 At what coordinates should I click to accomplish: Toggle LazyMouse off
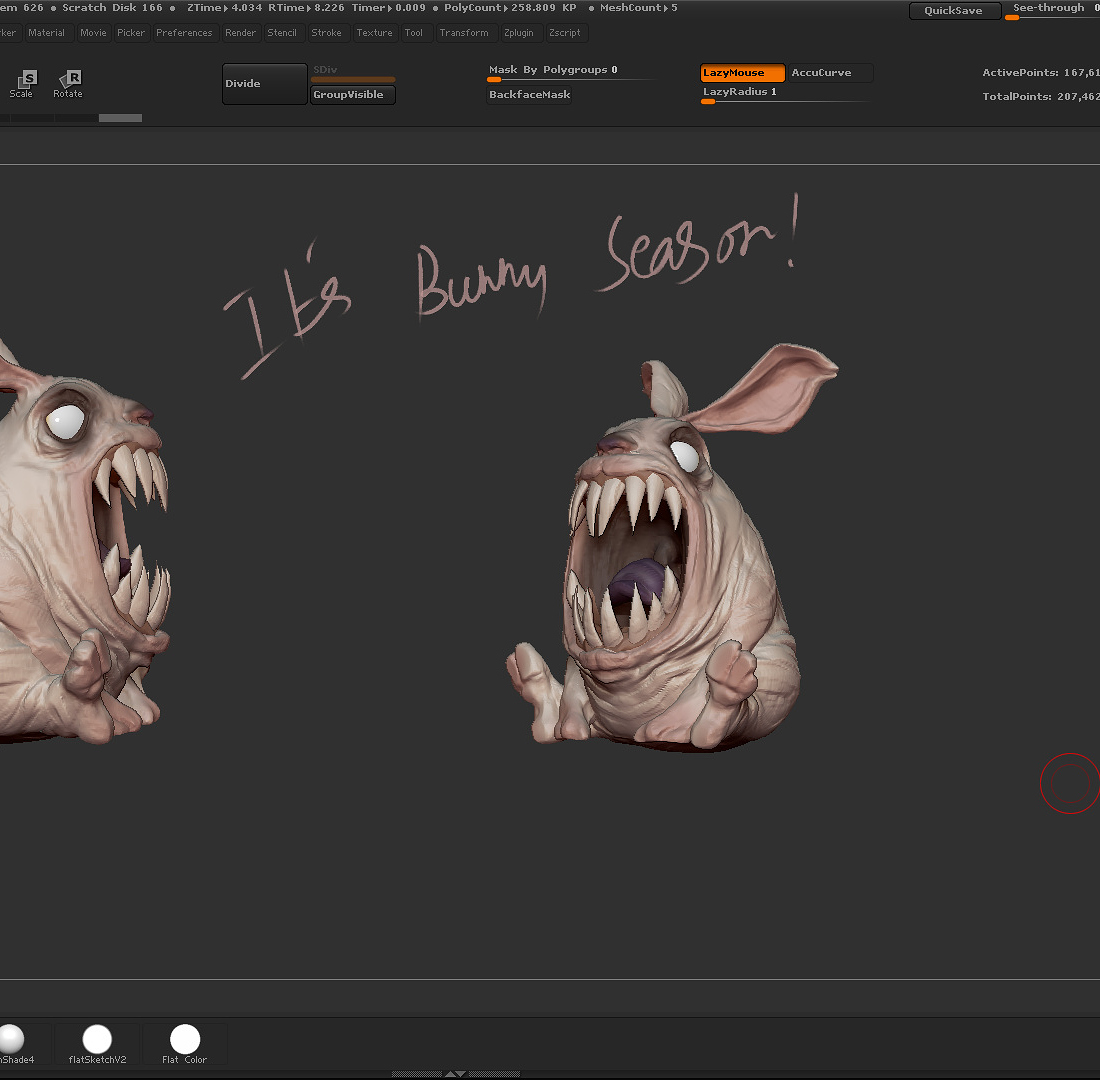[742, 73]
